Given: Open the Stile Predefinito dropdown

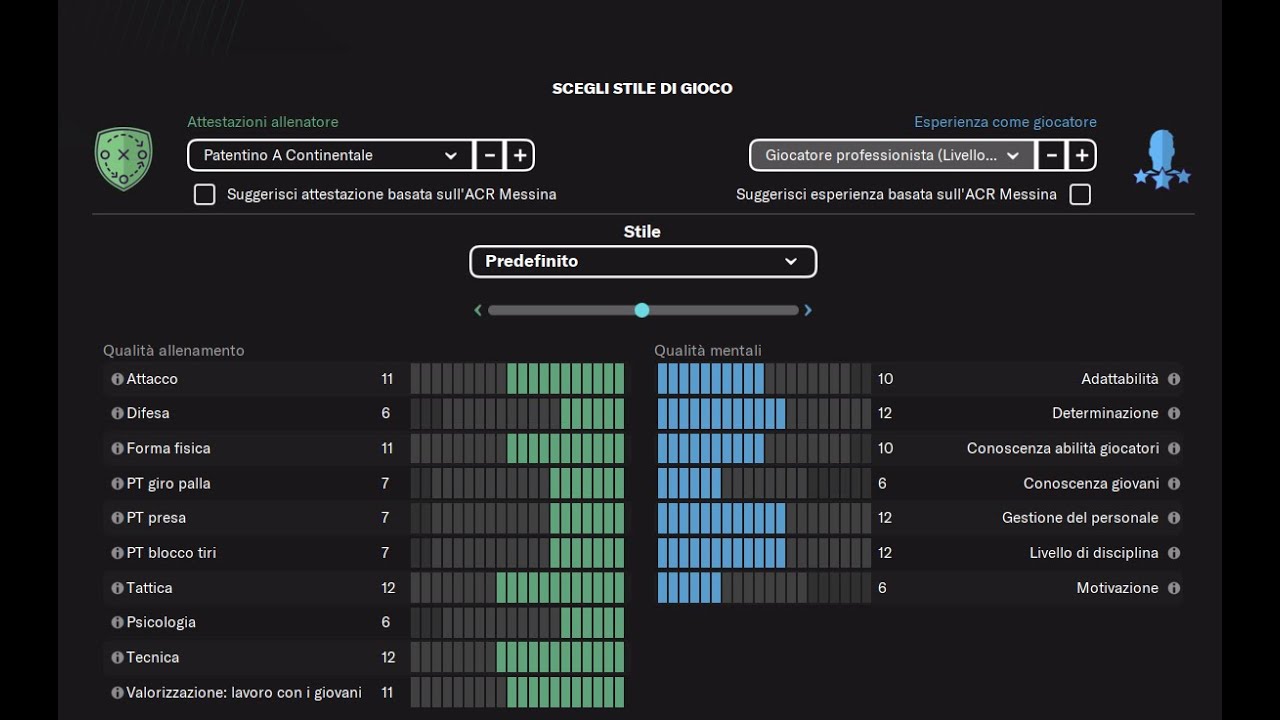Looking at the screenshot, I should coord(643,261).
